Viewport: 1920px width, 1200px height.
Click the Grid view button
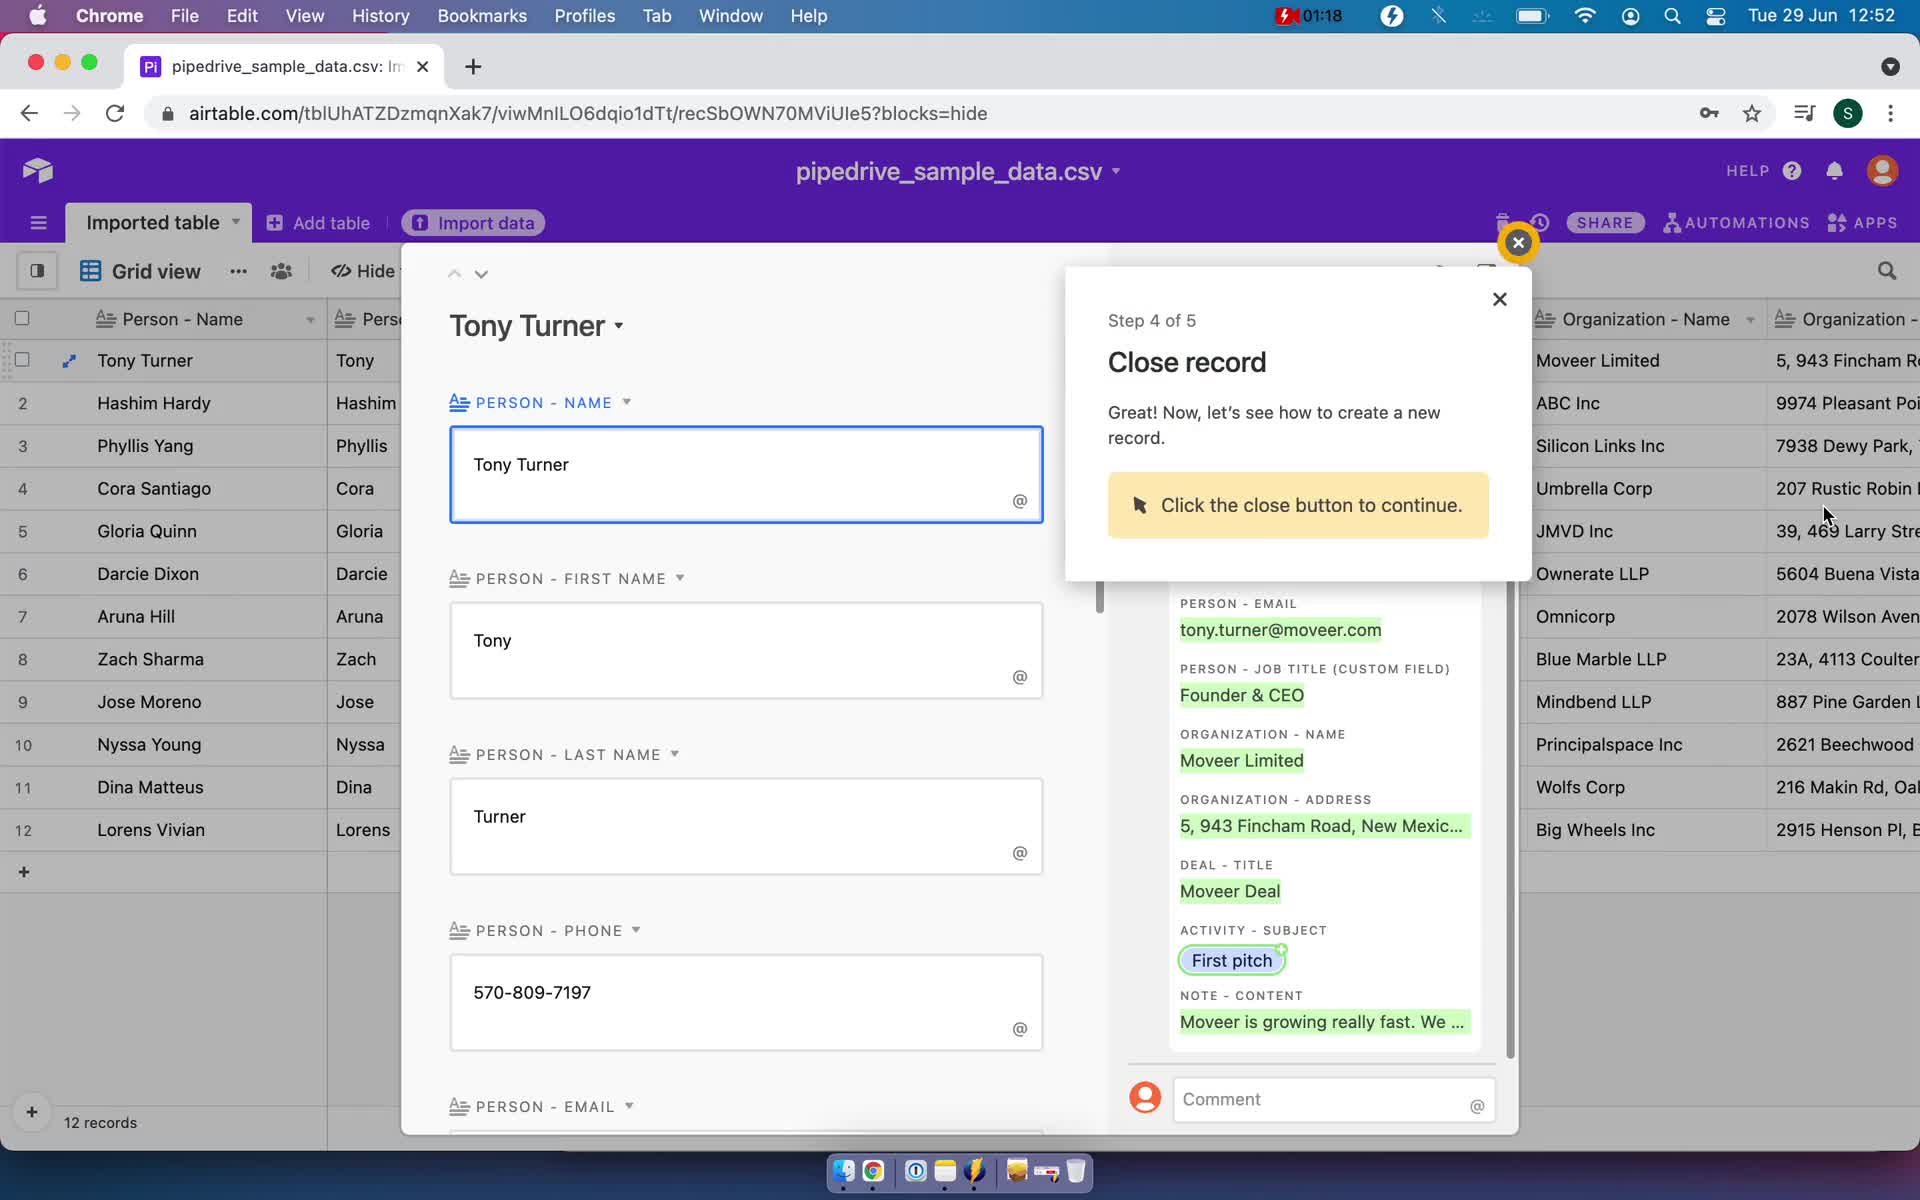pos(140,271)
